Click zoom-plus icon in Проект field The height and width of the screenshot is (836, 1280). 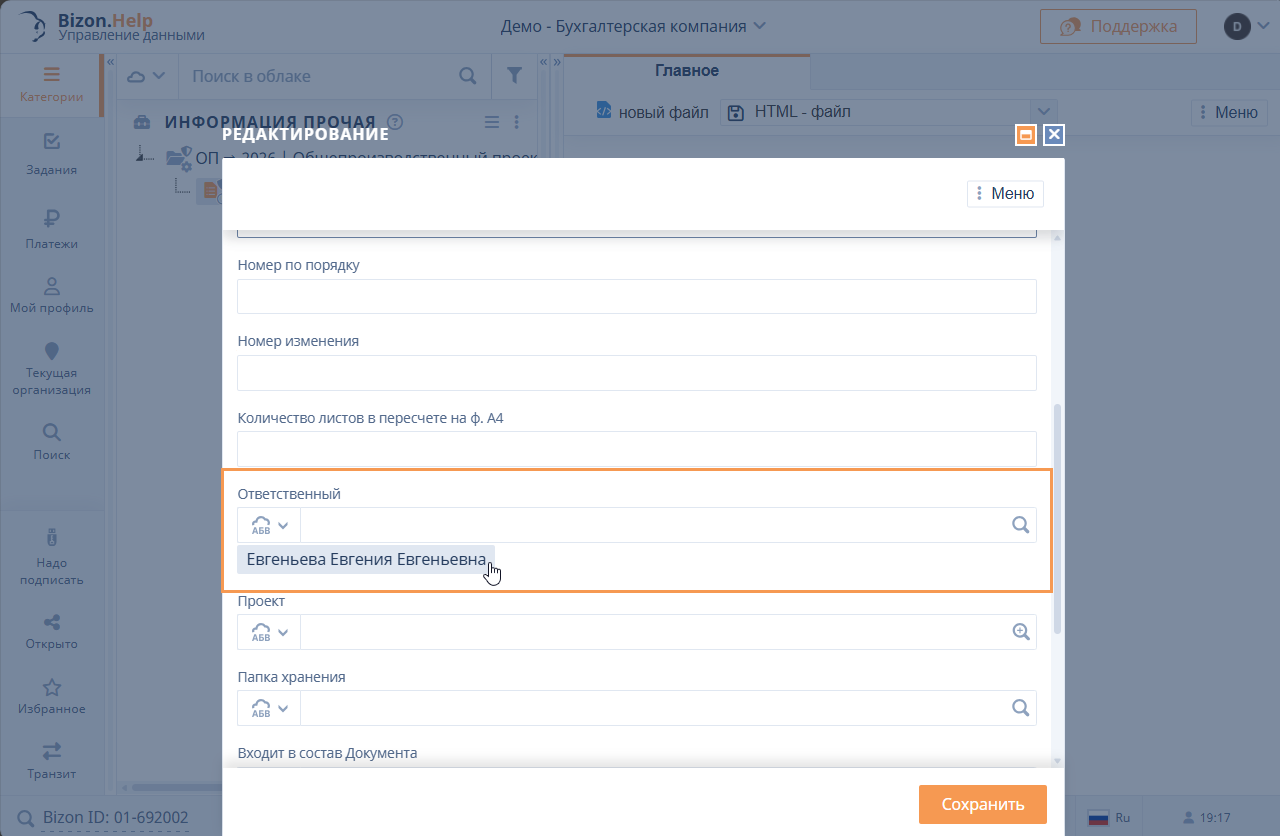1020,632
